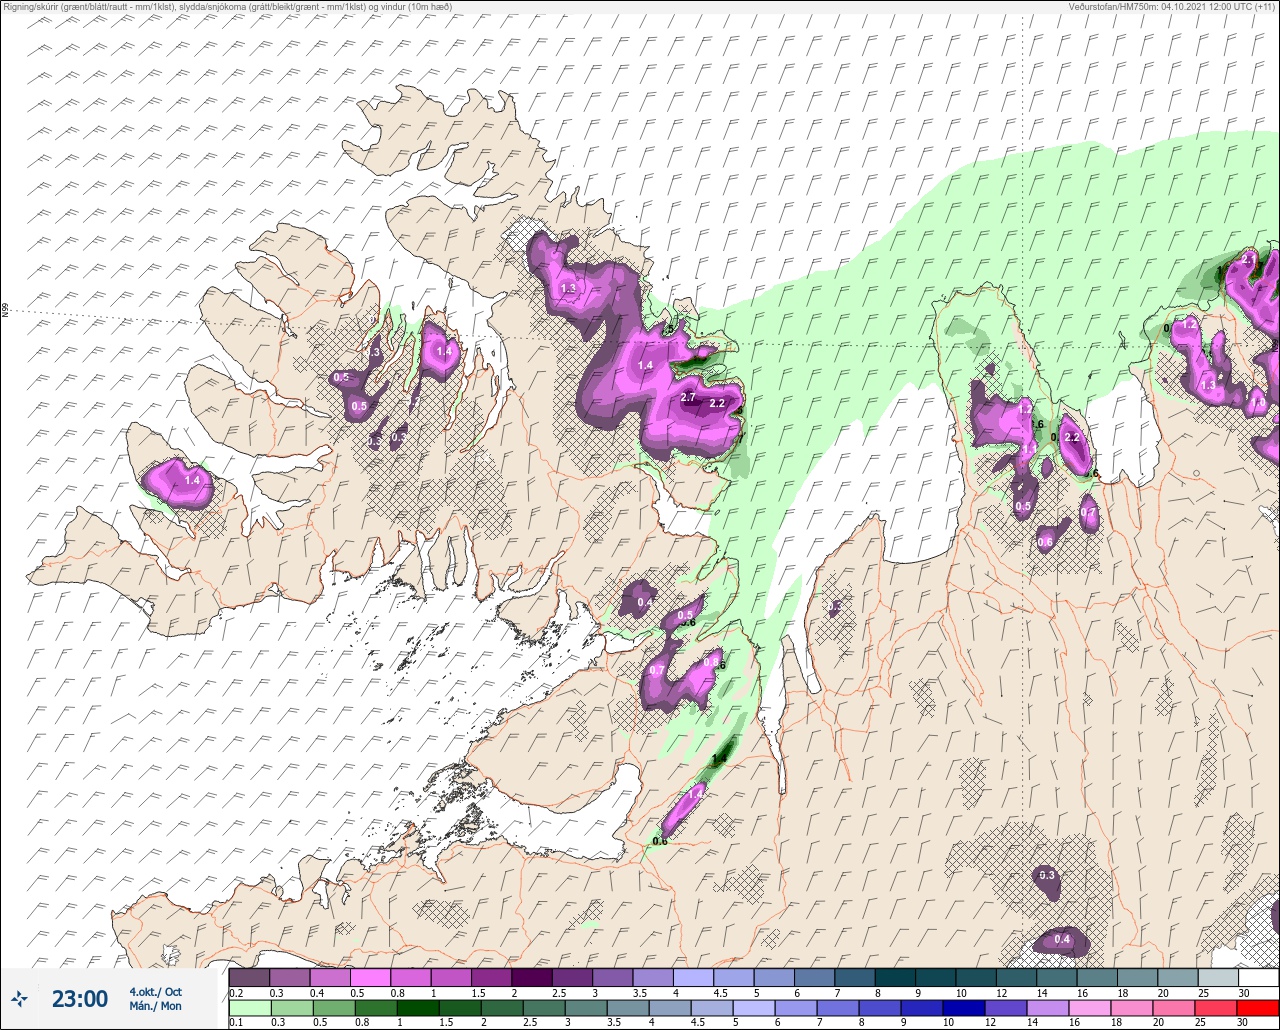This screenshot has height=1030, width=1280.
Task: Select the pale green 0.1 swatch in bottom legend
Action: point(249,1008)
